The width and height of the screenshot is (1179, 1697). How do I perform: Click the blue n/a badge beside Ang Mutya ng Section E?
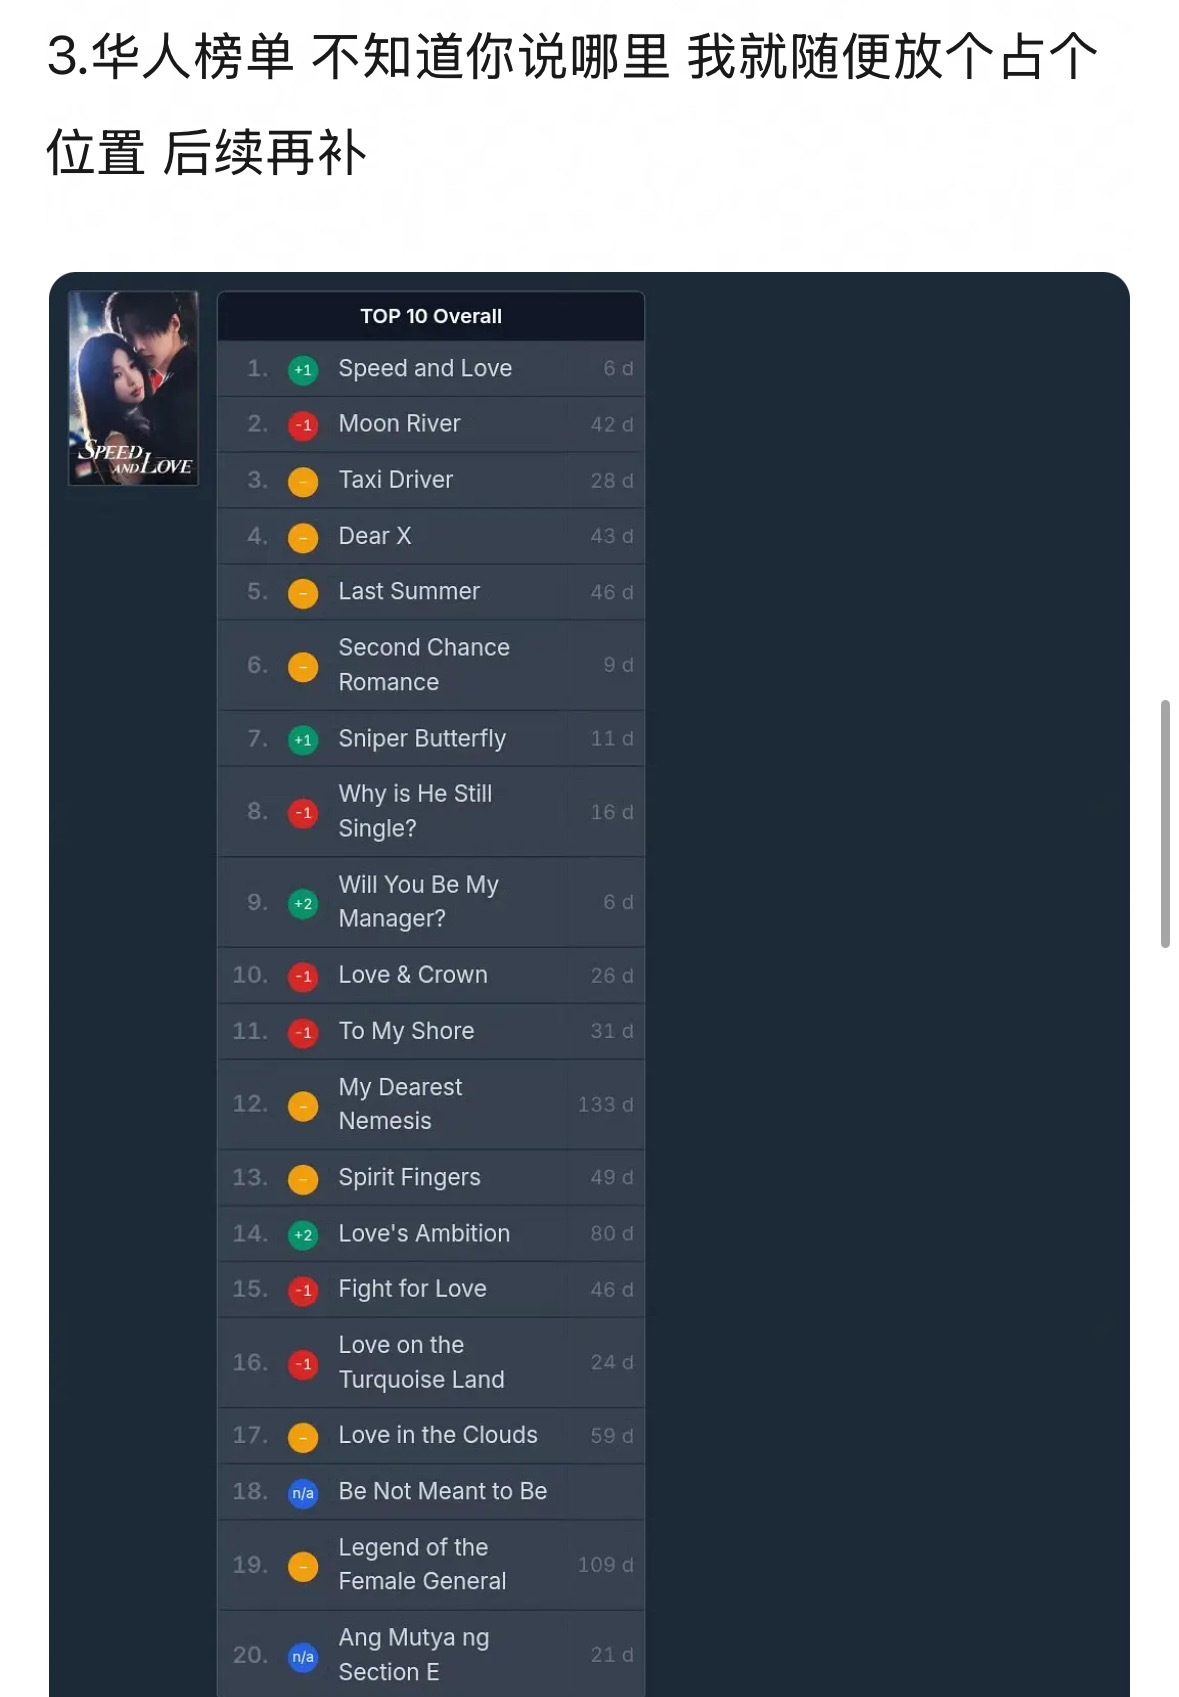(303, 1657)
